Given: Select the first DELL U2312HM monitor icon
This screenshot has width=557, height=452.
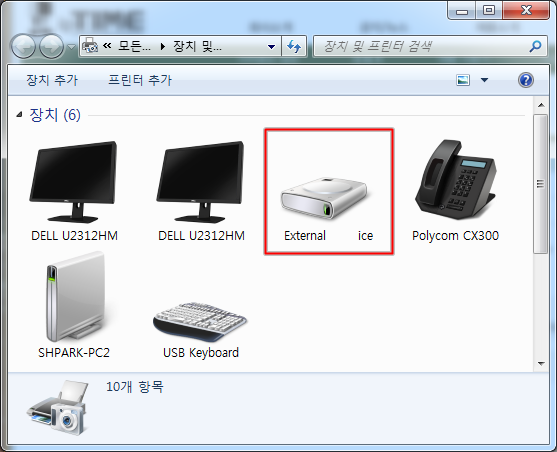Looking at the screenshot, I should coord(74,182).
